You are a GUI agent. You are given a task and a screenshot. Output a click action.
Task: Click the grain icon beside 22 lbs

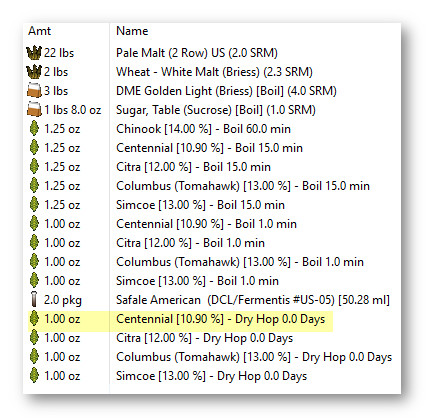[x=34, y=53]
